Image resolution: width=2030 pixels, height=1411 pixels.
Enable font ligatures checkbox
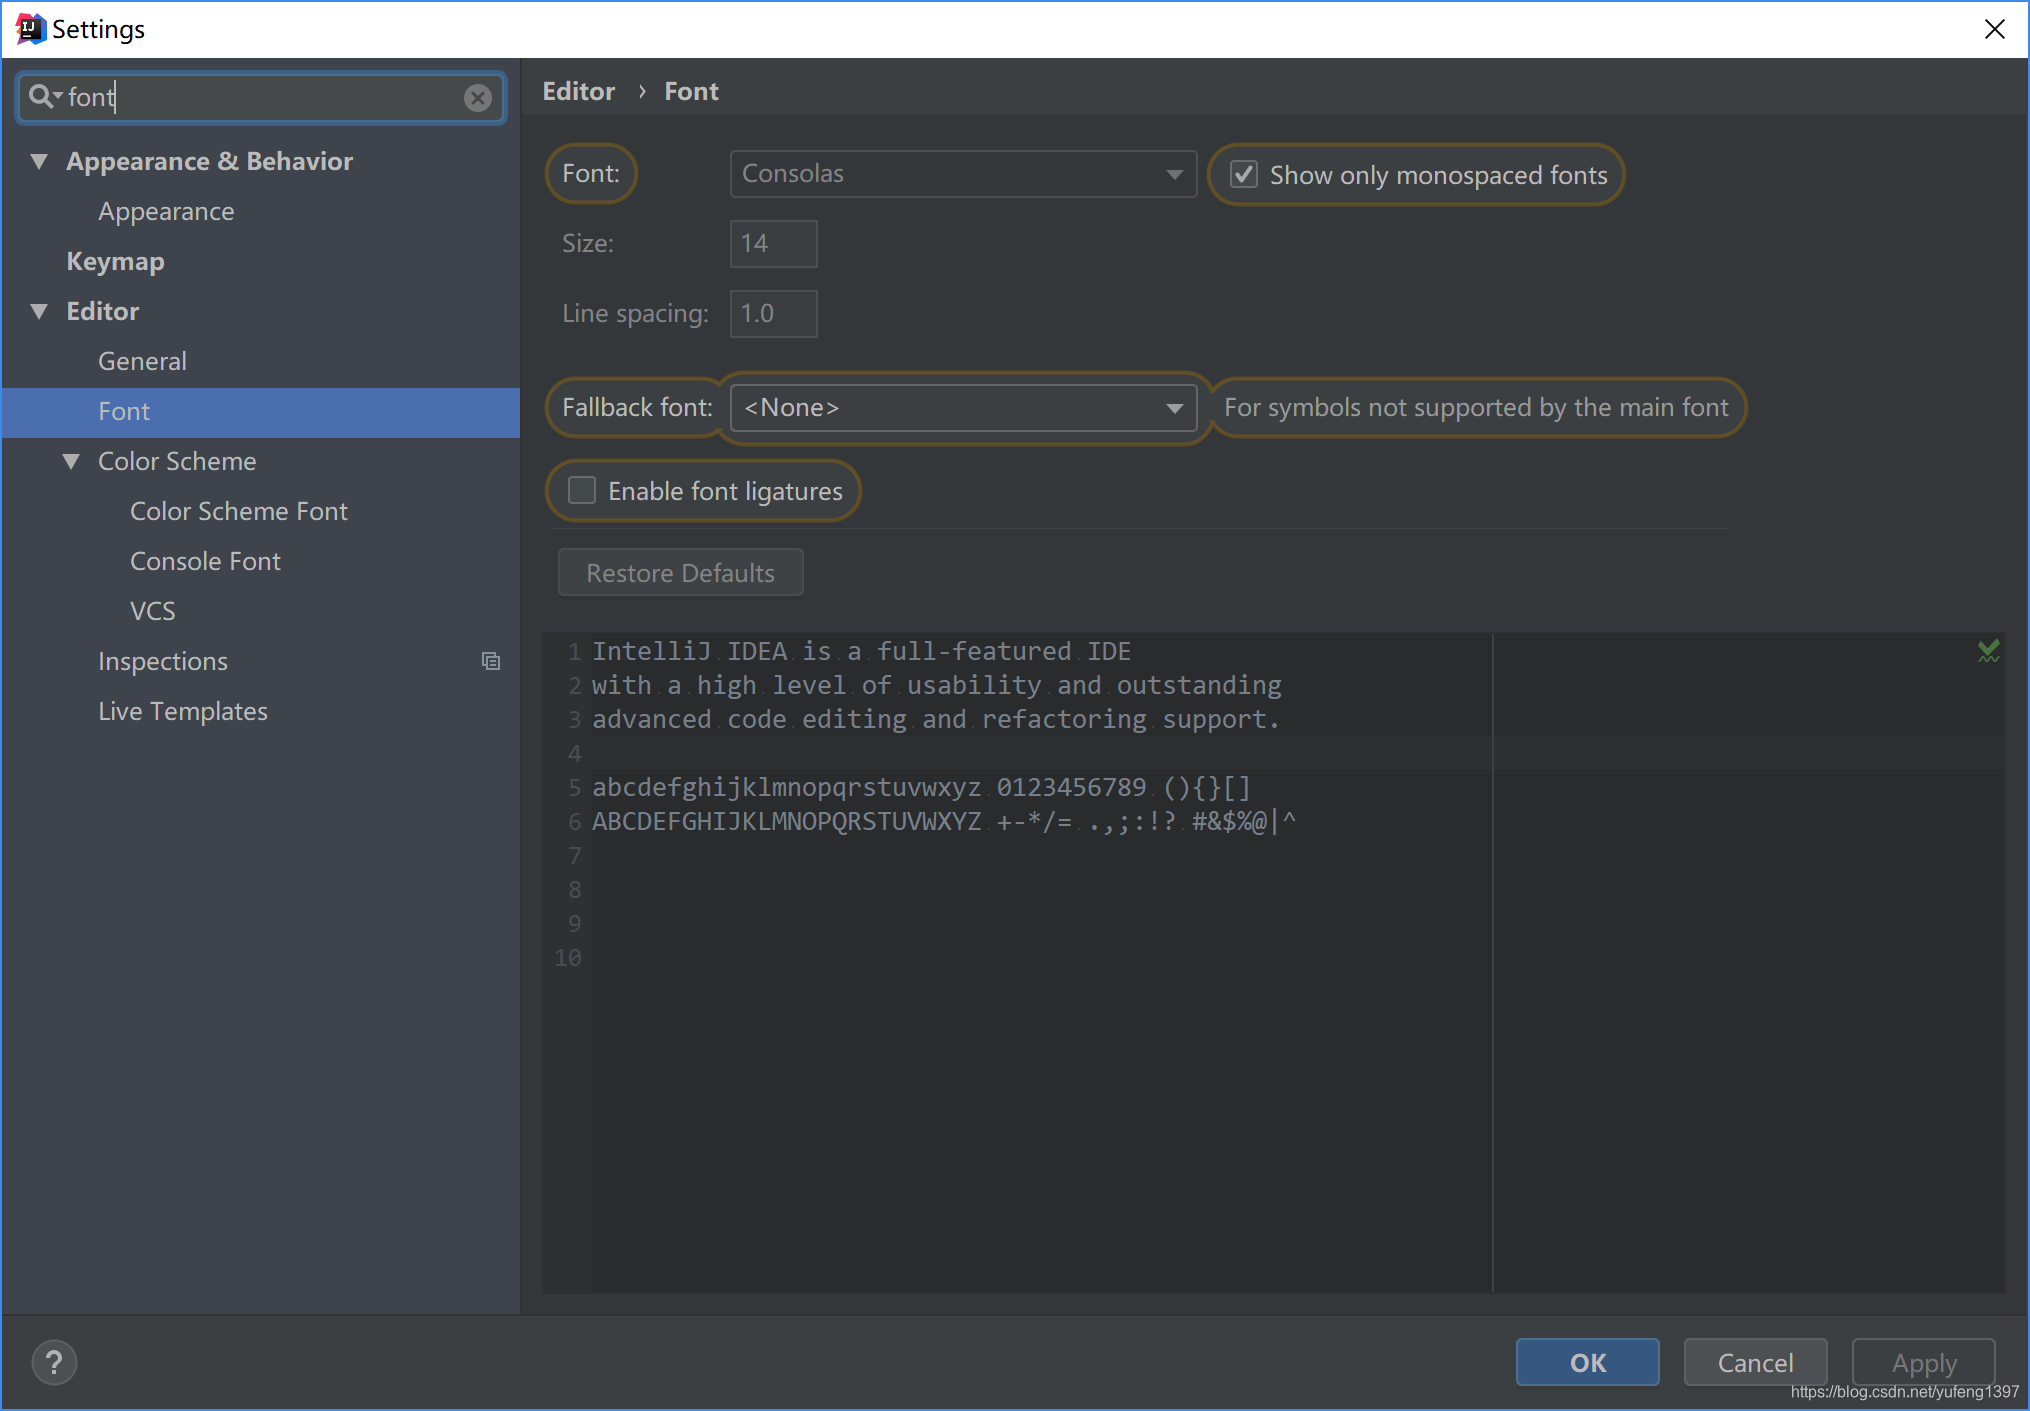coord(582,490)
